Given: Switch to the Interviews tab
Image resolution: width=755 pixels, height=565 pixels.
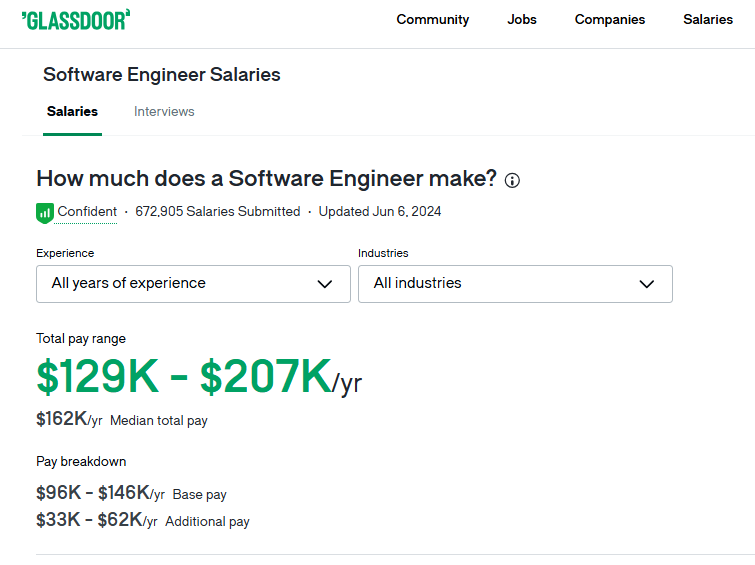Looking at the screenshot, I should [x=164, y=111].
